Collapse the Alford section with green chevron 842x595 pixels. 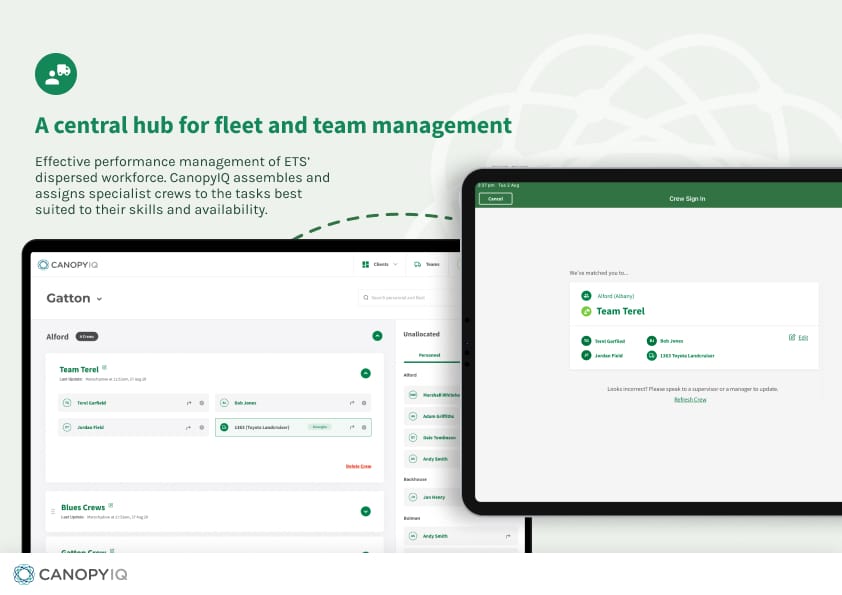tap(378, 336)
